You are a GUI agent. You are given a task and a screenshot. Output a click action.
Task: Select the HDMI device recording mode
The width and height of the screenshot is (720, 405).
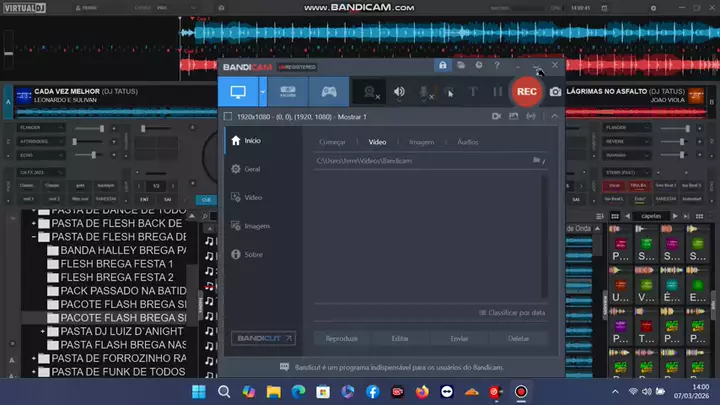pyautogui.click(x=286, y=92)
